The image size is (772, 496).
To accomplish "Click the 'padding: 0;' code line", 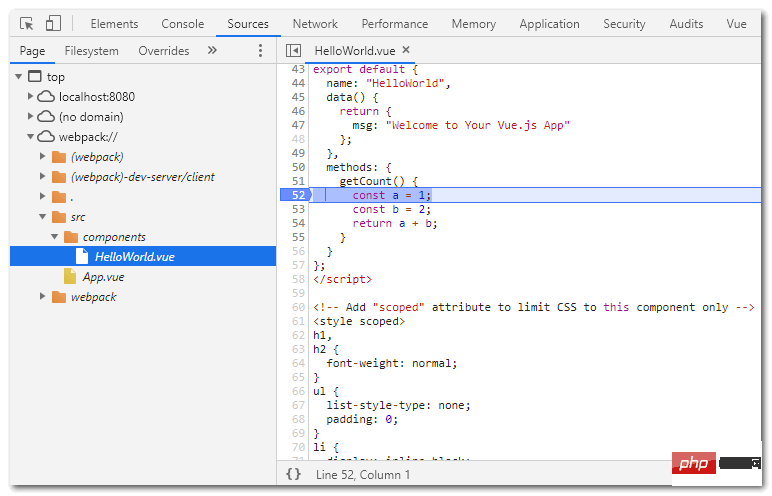I will 362,420.
